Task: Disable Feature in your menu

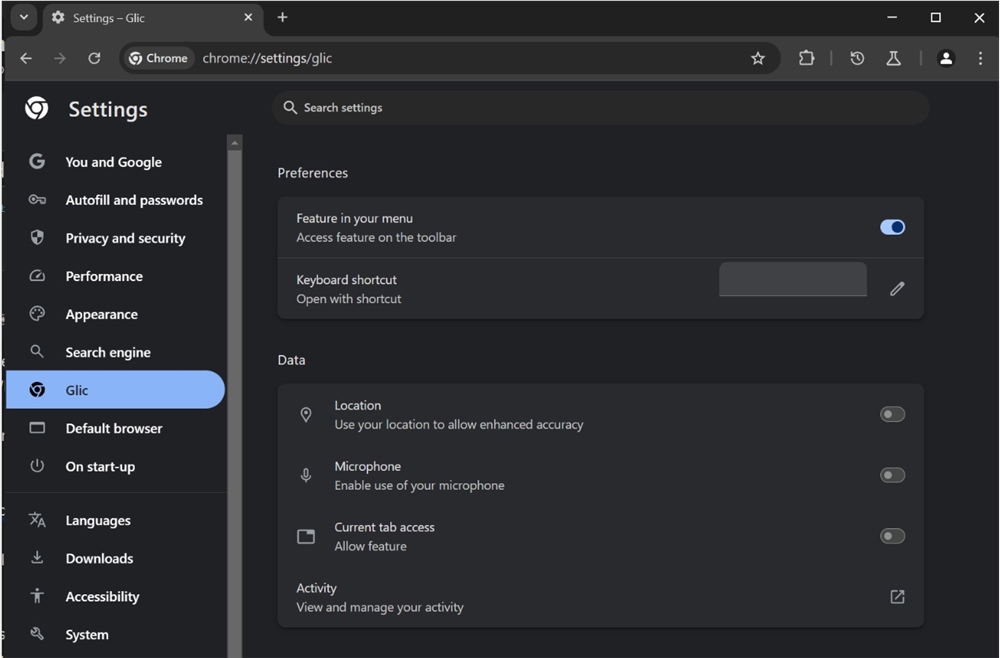Action: point(892,227)
